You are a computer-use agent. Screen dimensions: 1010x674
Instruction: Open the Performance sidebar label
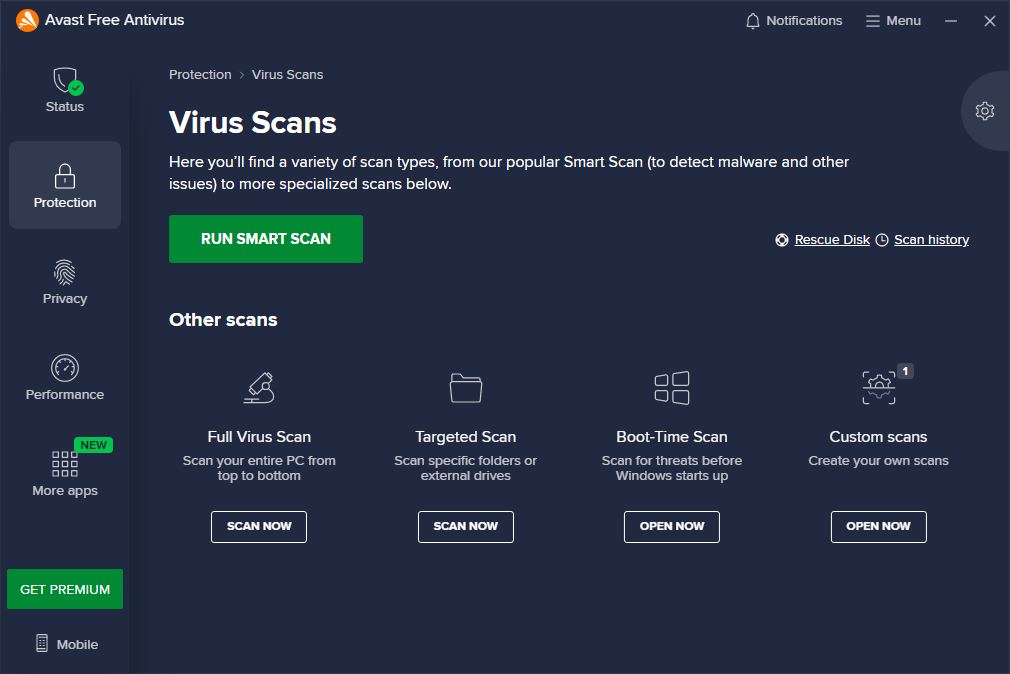pos(64,394)
